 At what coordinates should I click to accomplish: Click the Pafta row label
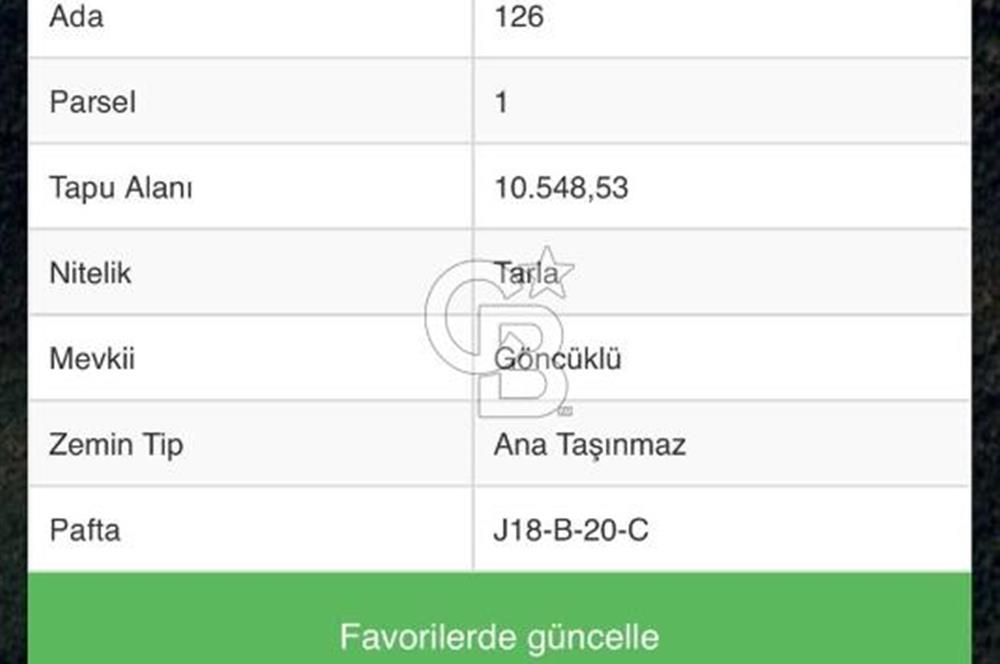point(86,531)
